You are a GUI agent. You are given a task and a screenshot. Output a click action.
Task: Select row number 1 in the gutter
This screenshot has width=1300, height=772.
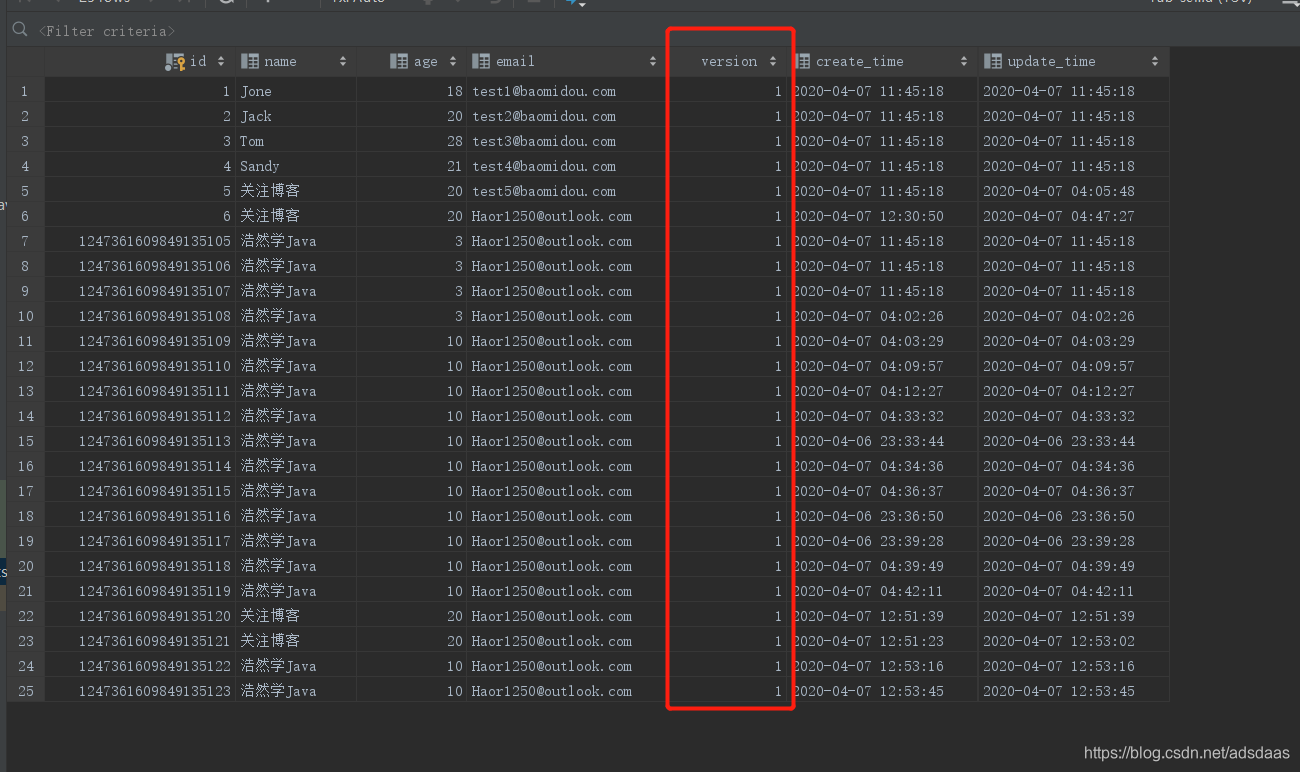click(x=25, y=91)
